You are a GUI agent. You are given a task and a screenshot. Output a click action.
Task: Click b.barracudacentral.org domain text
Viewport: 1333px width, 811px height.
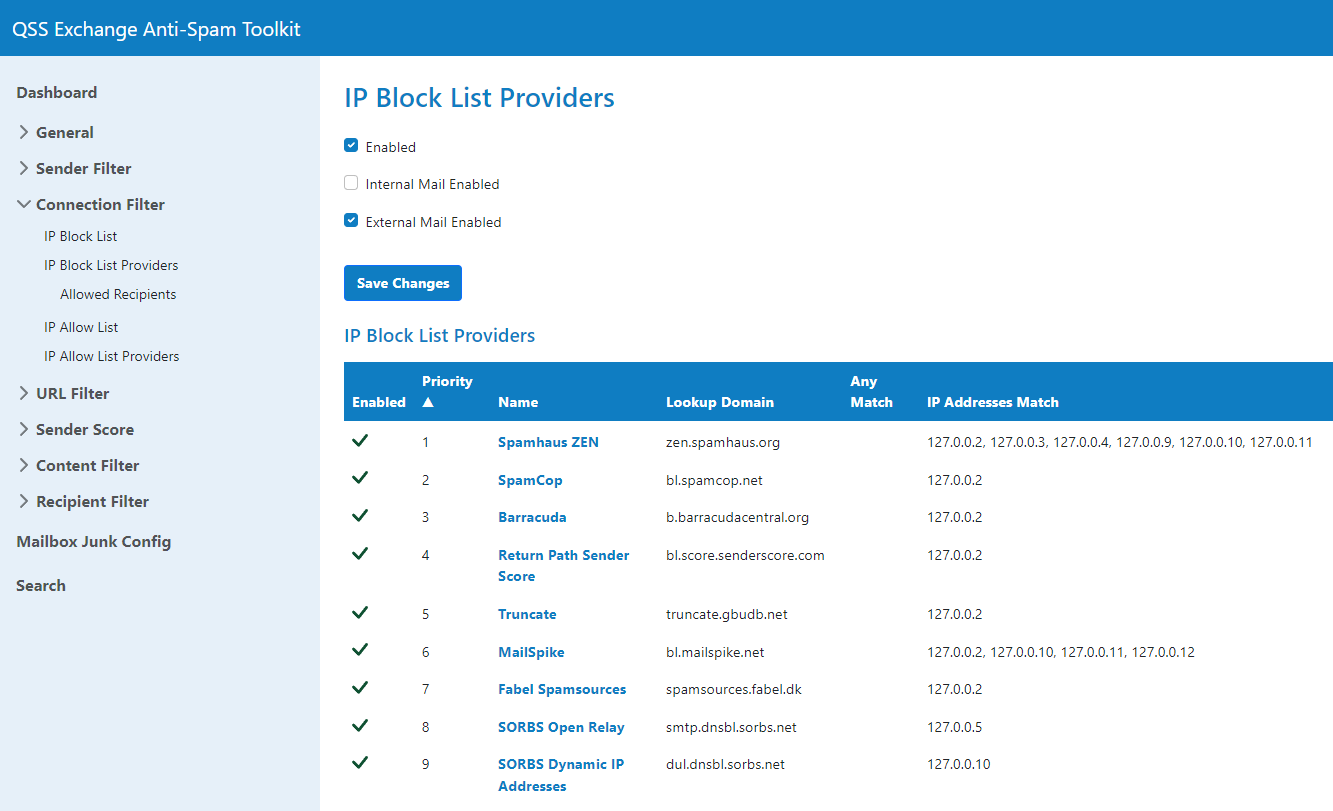click(x=738, y=517)
